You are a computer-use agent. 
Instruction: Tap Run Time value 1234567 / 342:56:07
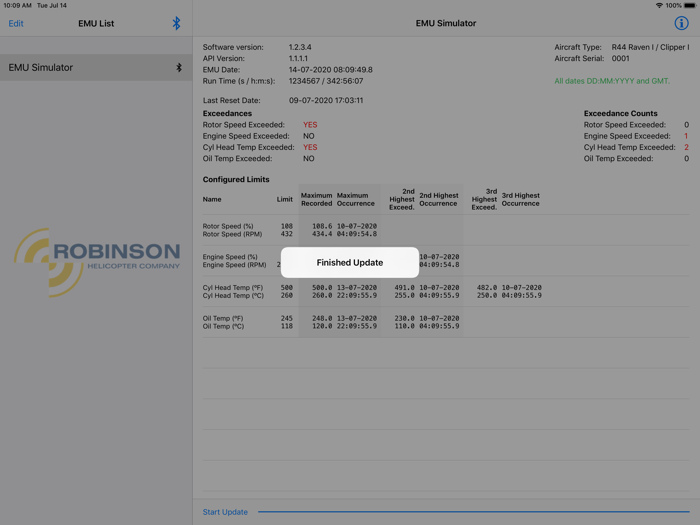[x=326, y=81]
